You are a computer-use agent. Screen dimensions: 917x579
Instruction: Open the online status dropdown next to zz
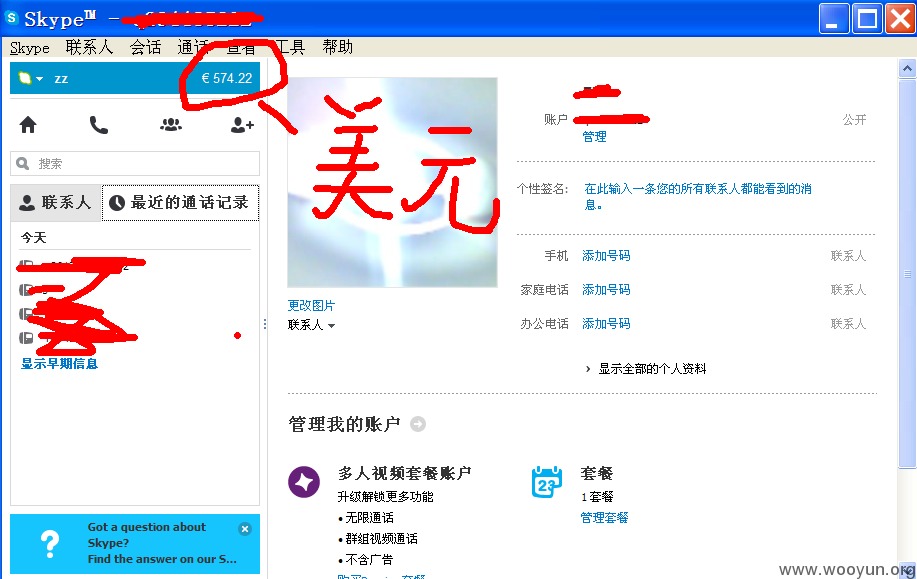(x=39, y=78)
